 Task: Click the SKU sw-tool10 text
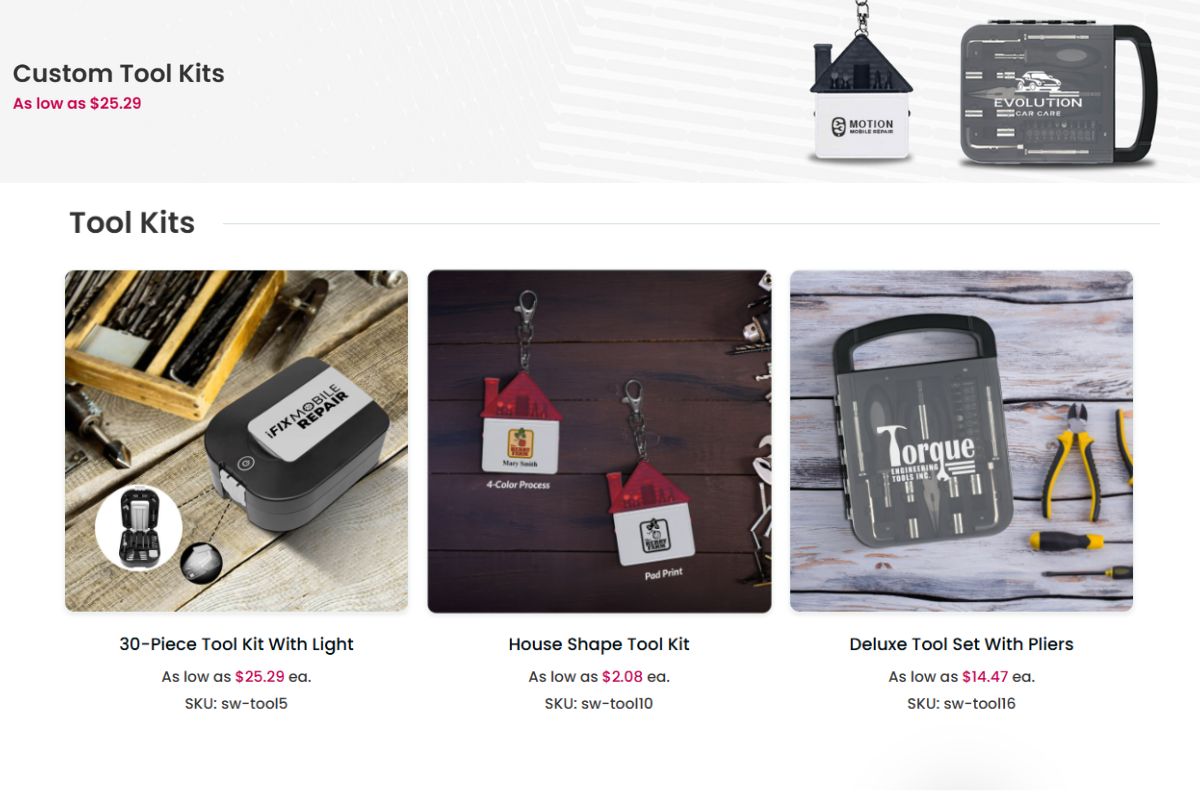(599, 703)
